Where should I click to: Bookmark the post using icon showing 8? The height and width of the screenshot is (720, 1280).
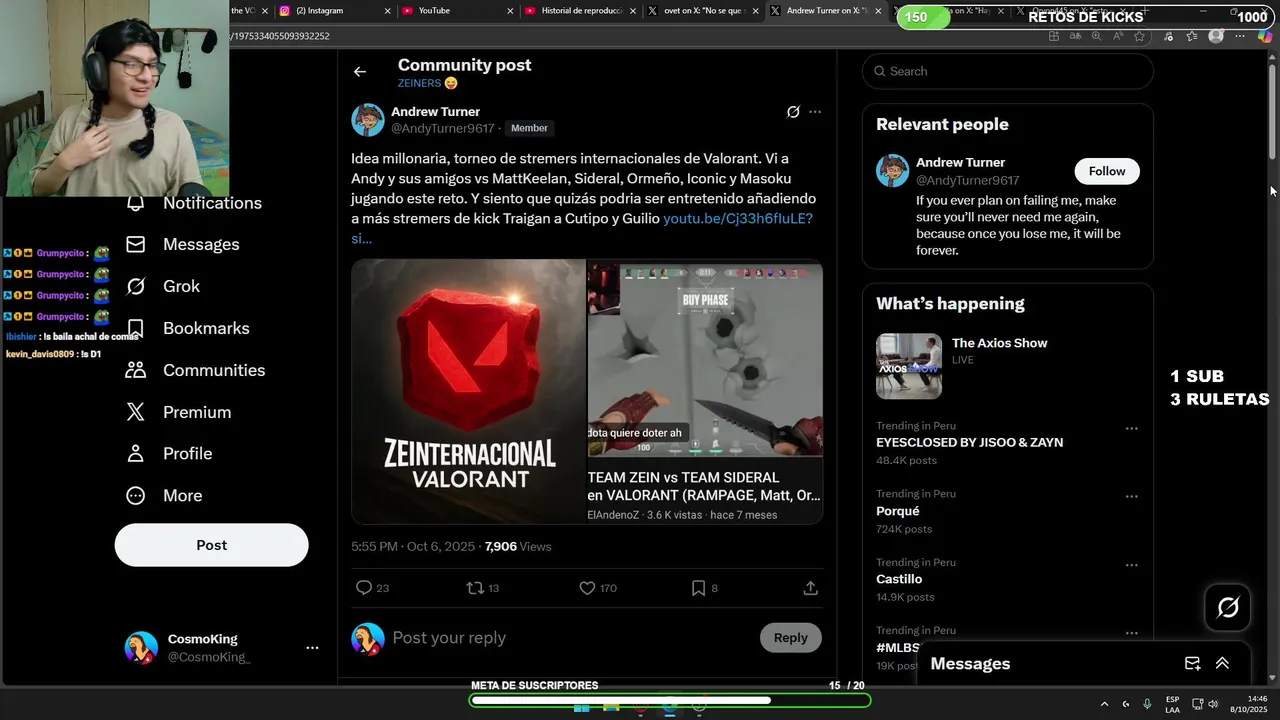coord(699,588)
